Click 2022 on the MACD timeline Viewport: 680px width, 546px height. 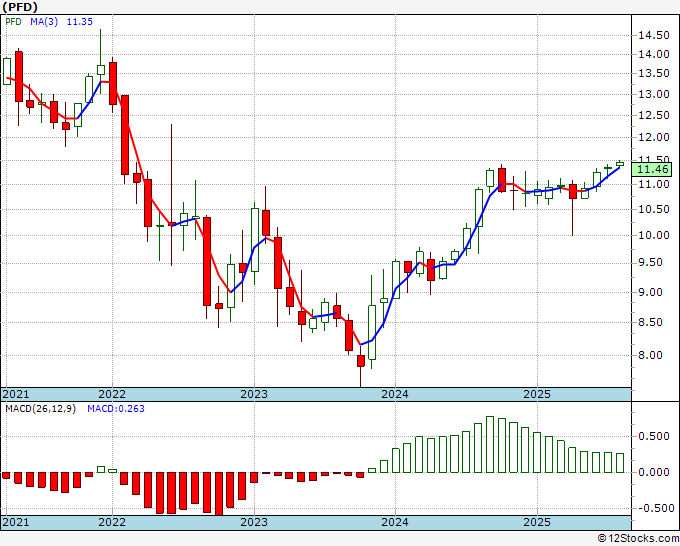click(112, 522)
